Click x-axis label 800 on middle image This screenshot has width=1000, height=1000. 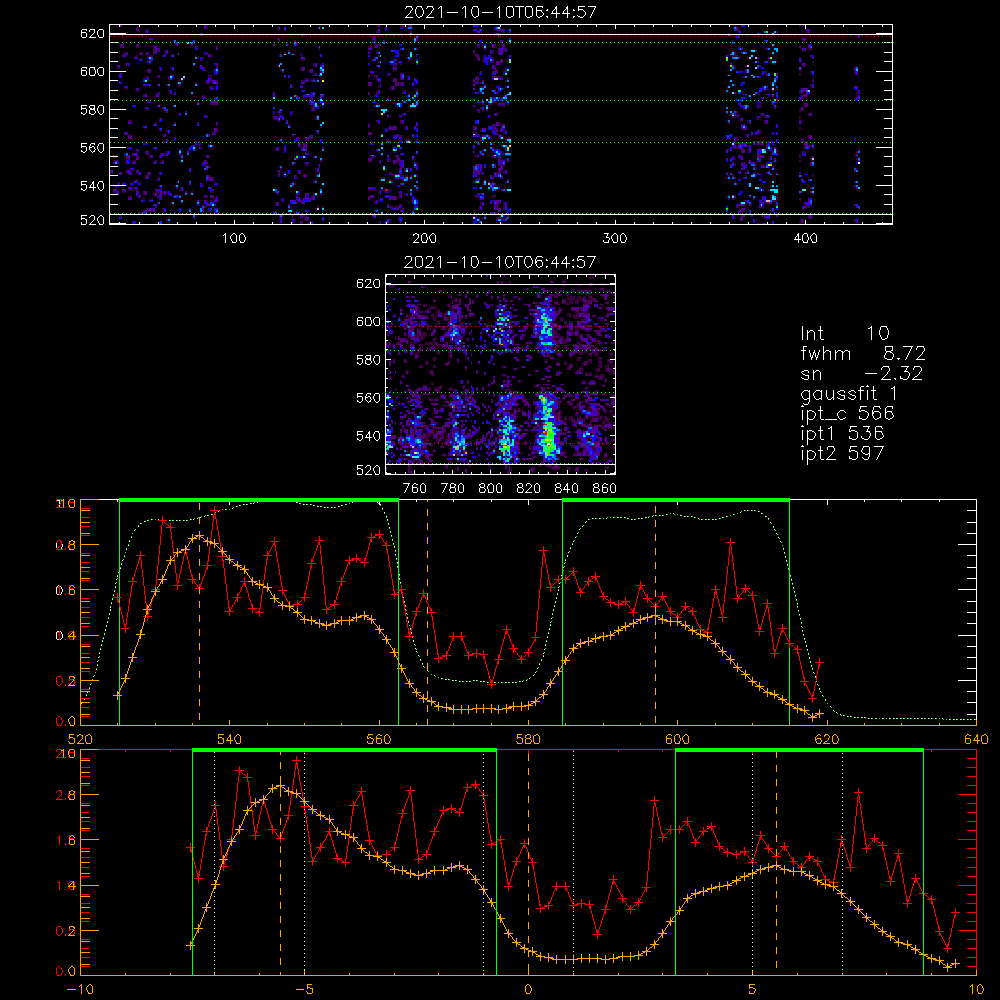pos(490,489)
